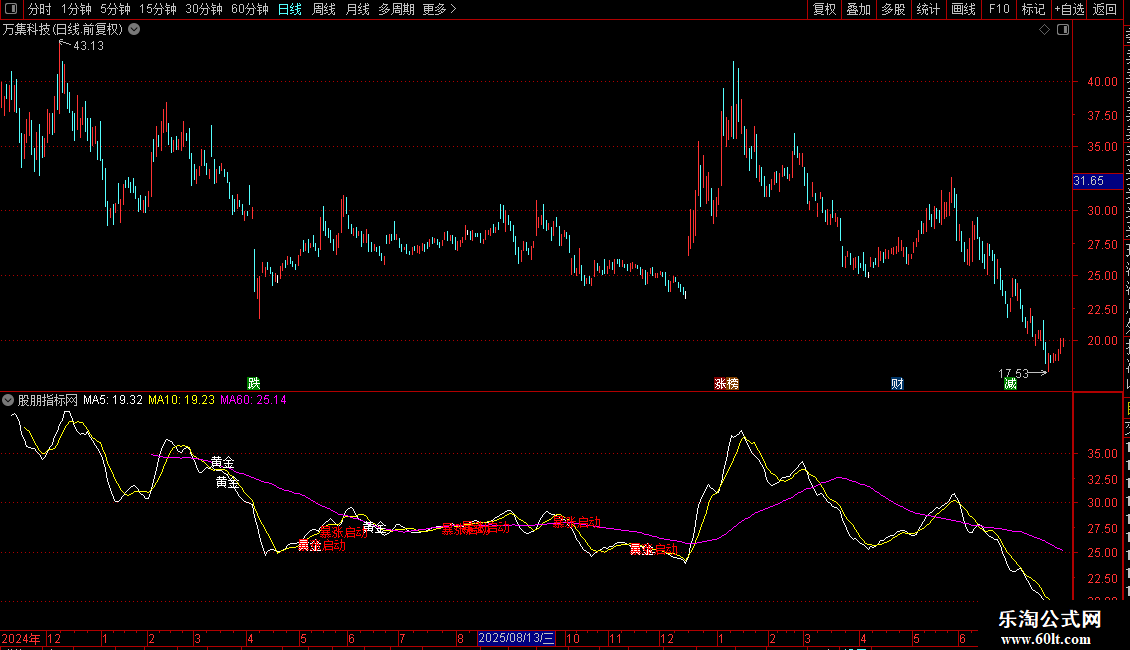Select the 5分钟 period
The height and width of the screenshot is (650, 1130).
115,9
